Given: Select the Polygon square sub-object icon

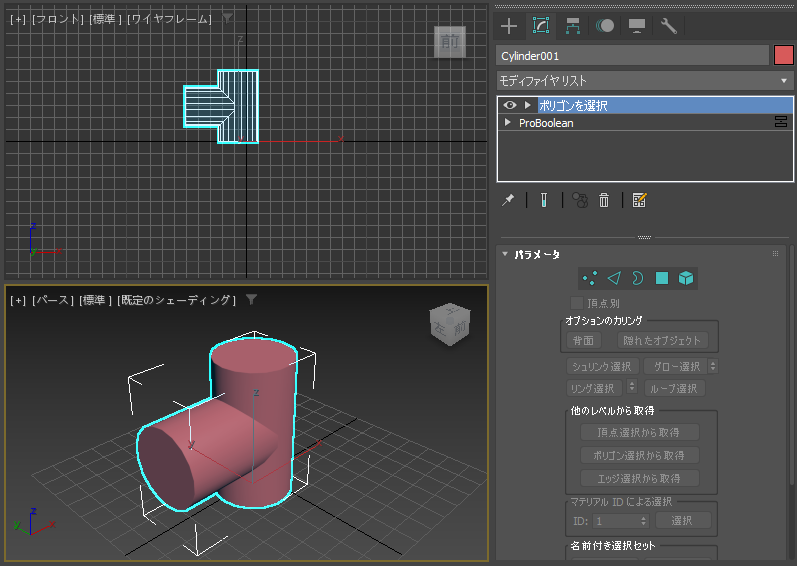Looking at the screenshot, I should (x=662, y=278).
